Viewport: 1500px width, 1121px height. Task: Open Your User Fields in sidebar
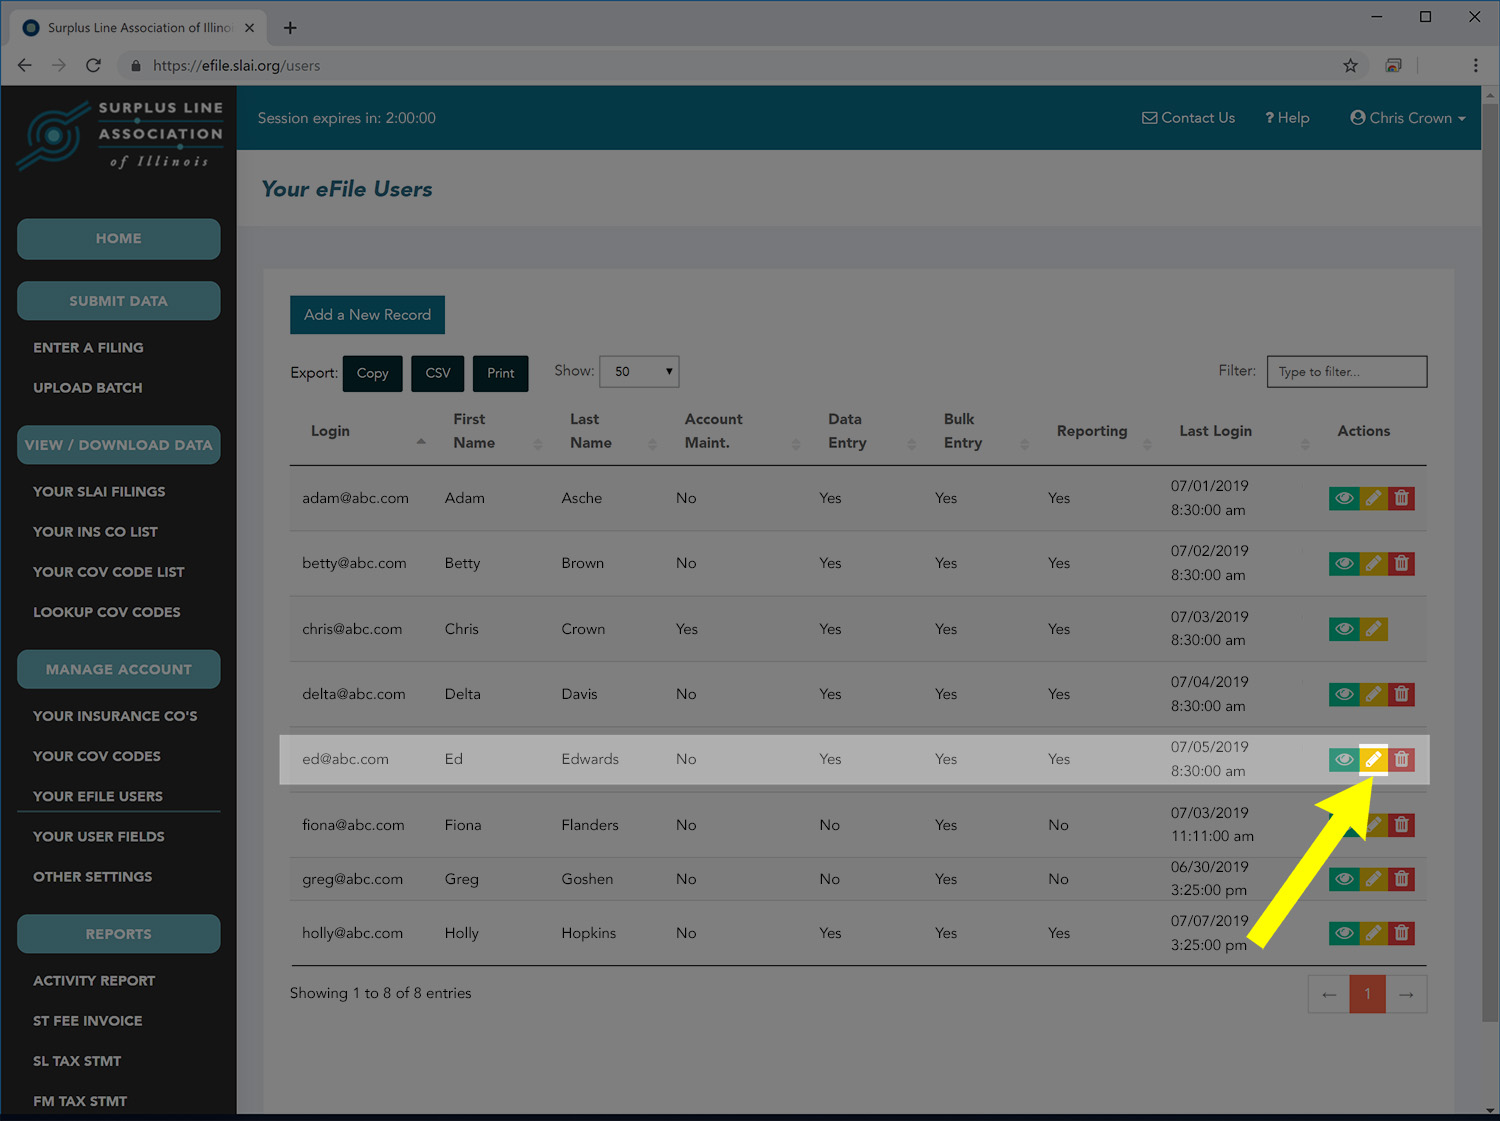(98, 837)
